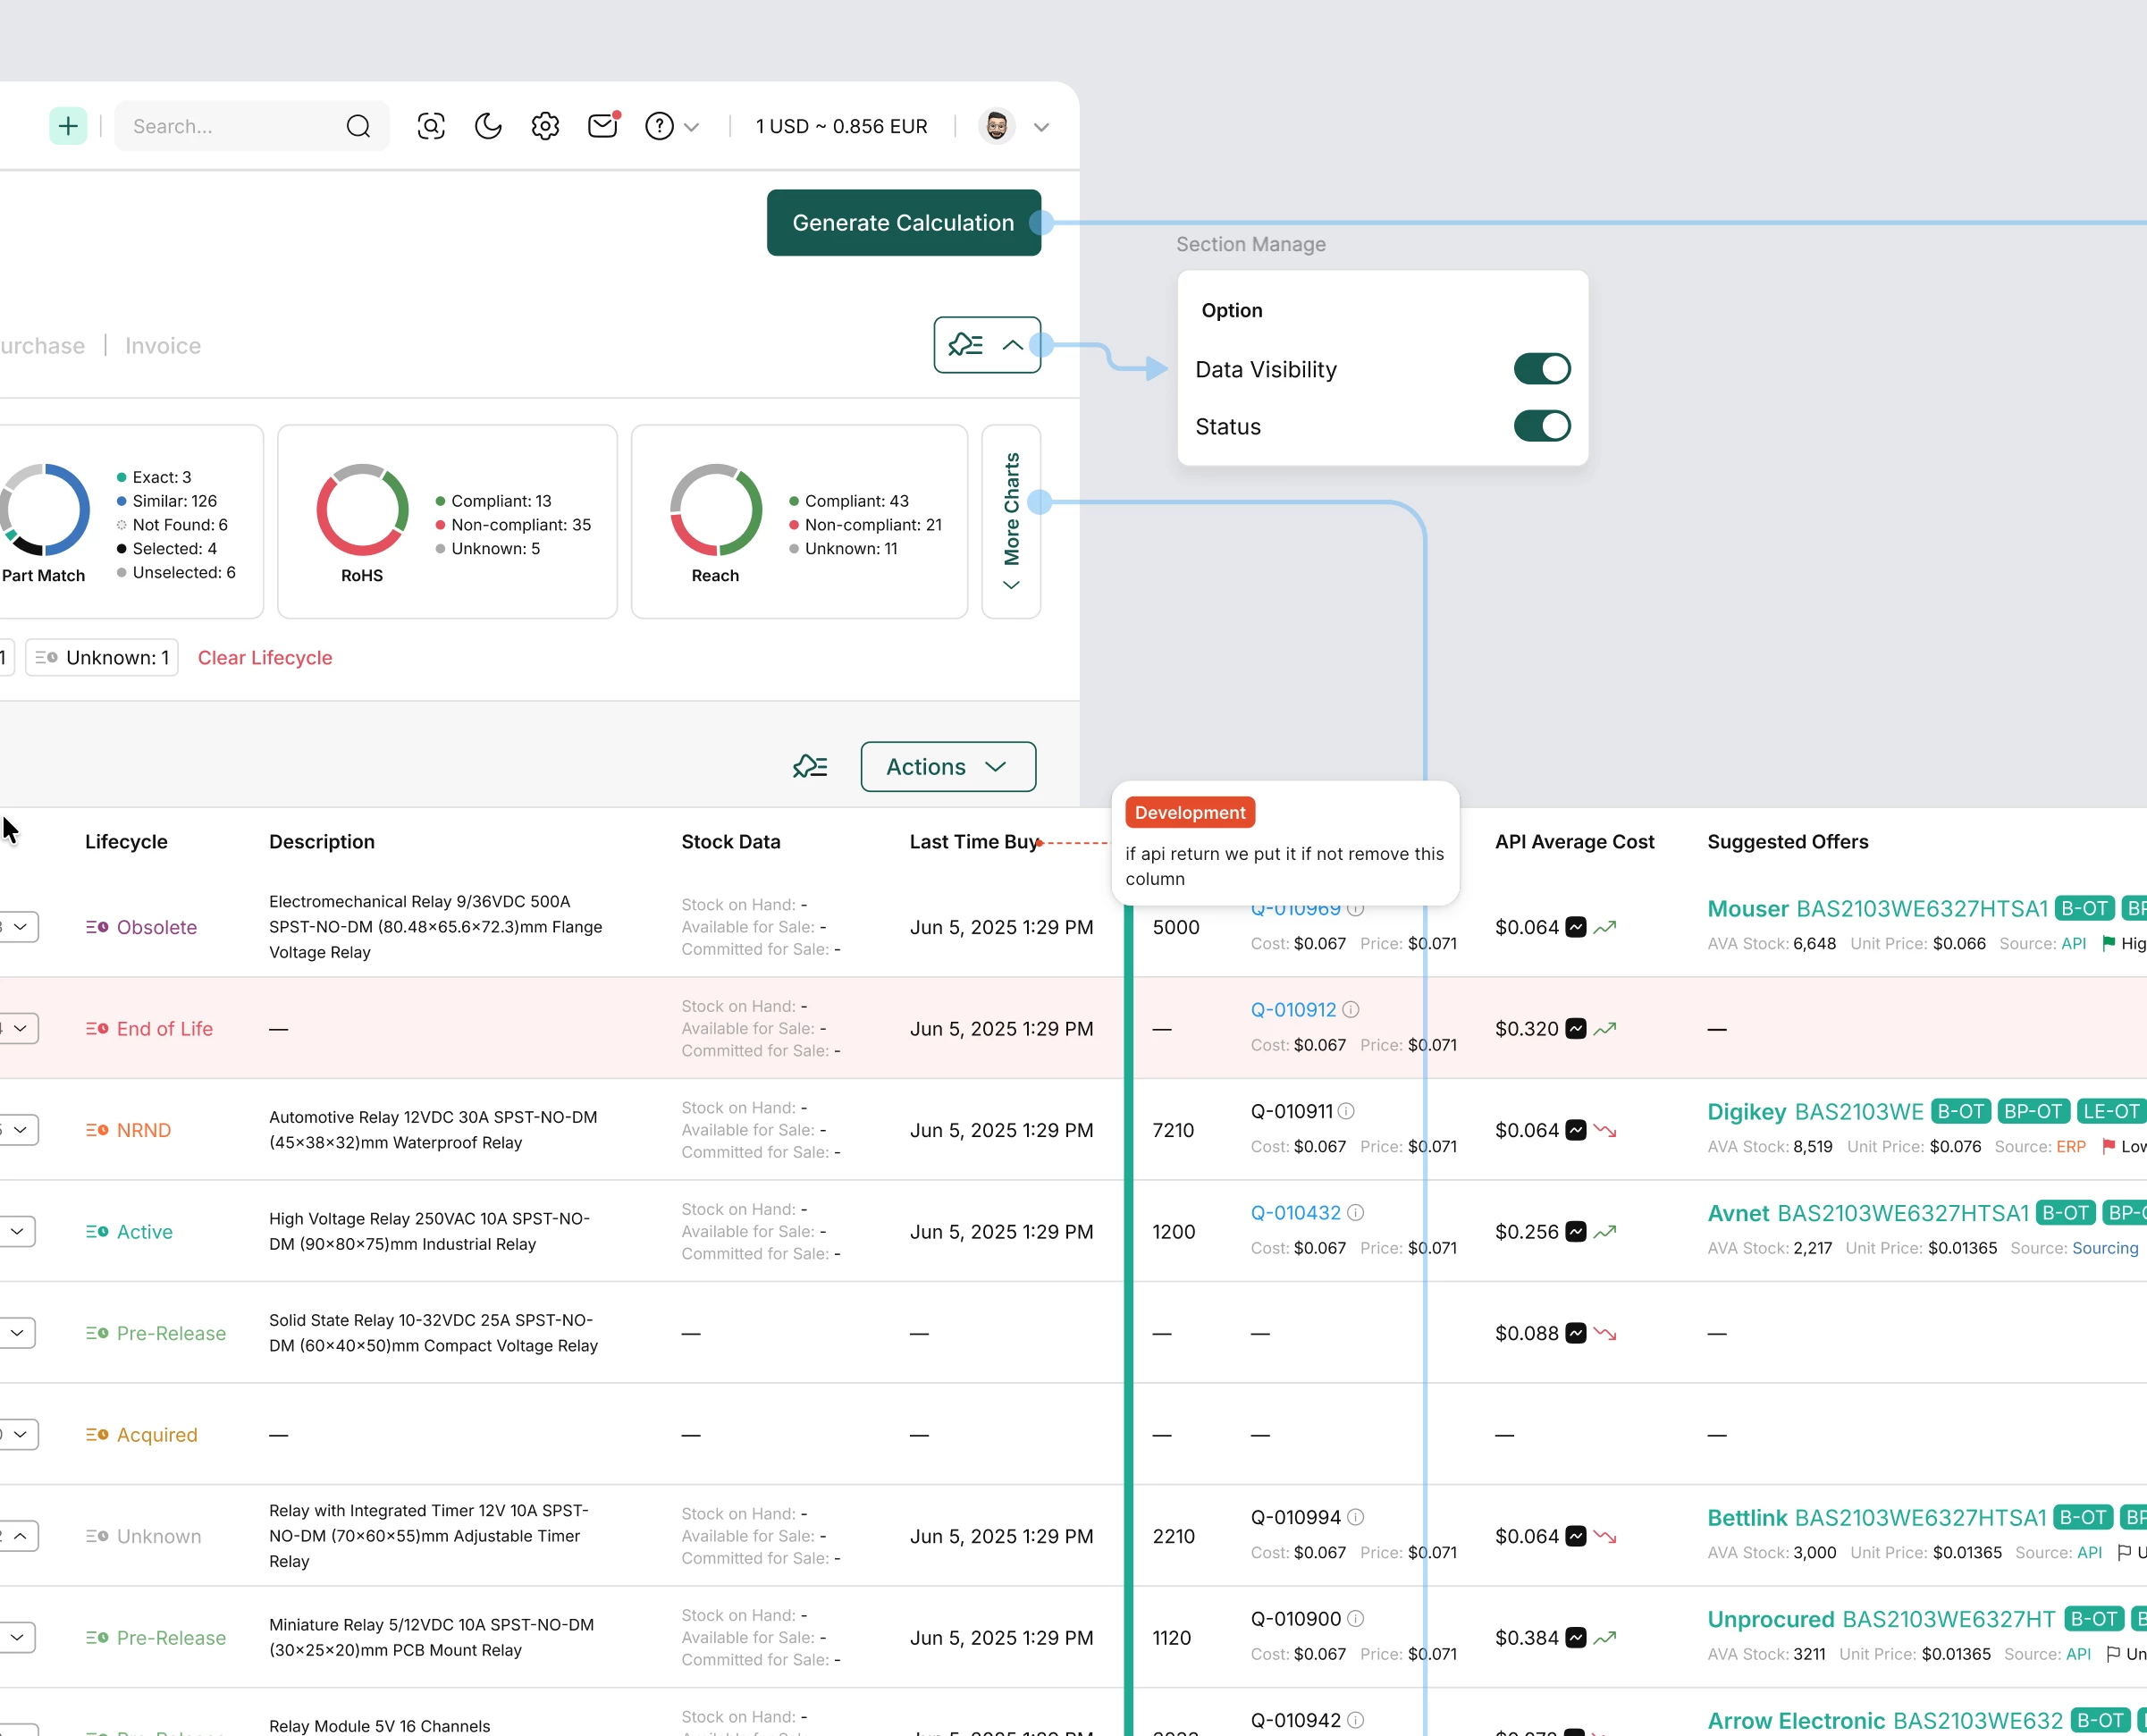Click the scan search icon in toolbar

pos(431,126)
